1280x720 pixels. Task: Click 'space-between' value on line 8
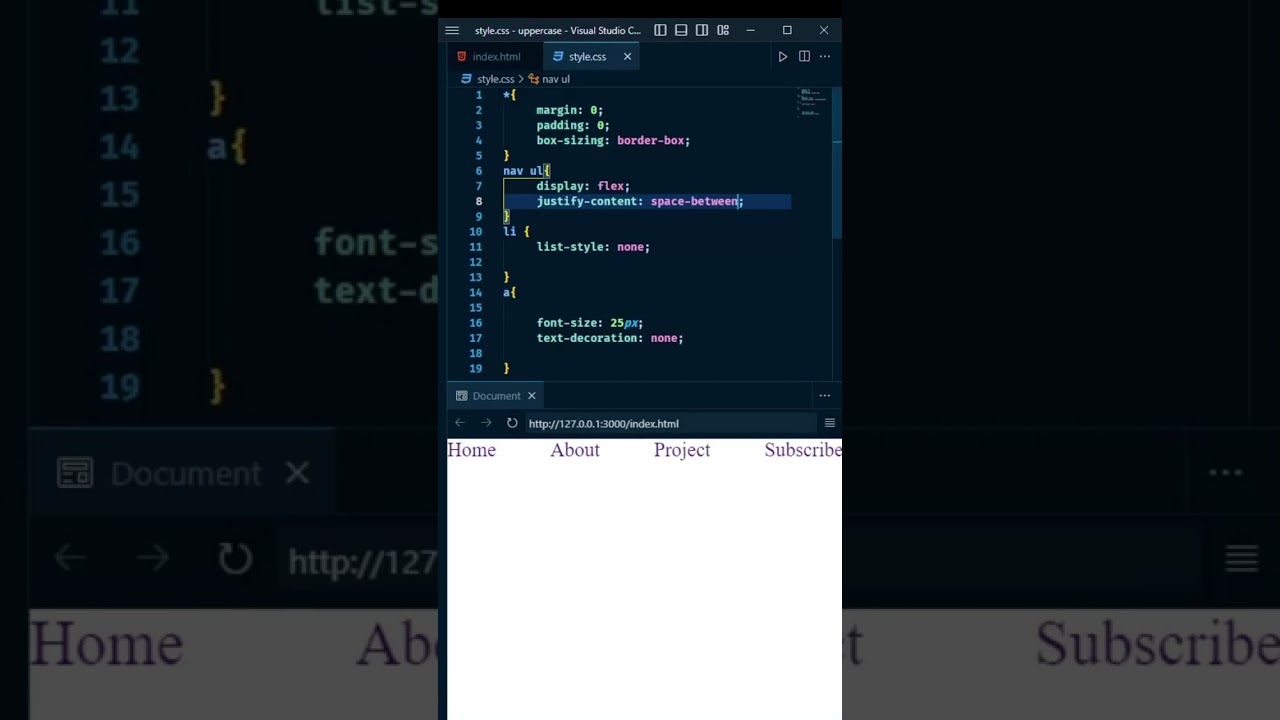click(694, 201)
